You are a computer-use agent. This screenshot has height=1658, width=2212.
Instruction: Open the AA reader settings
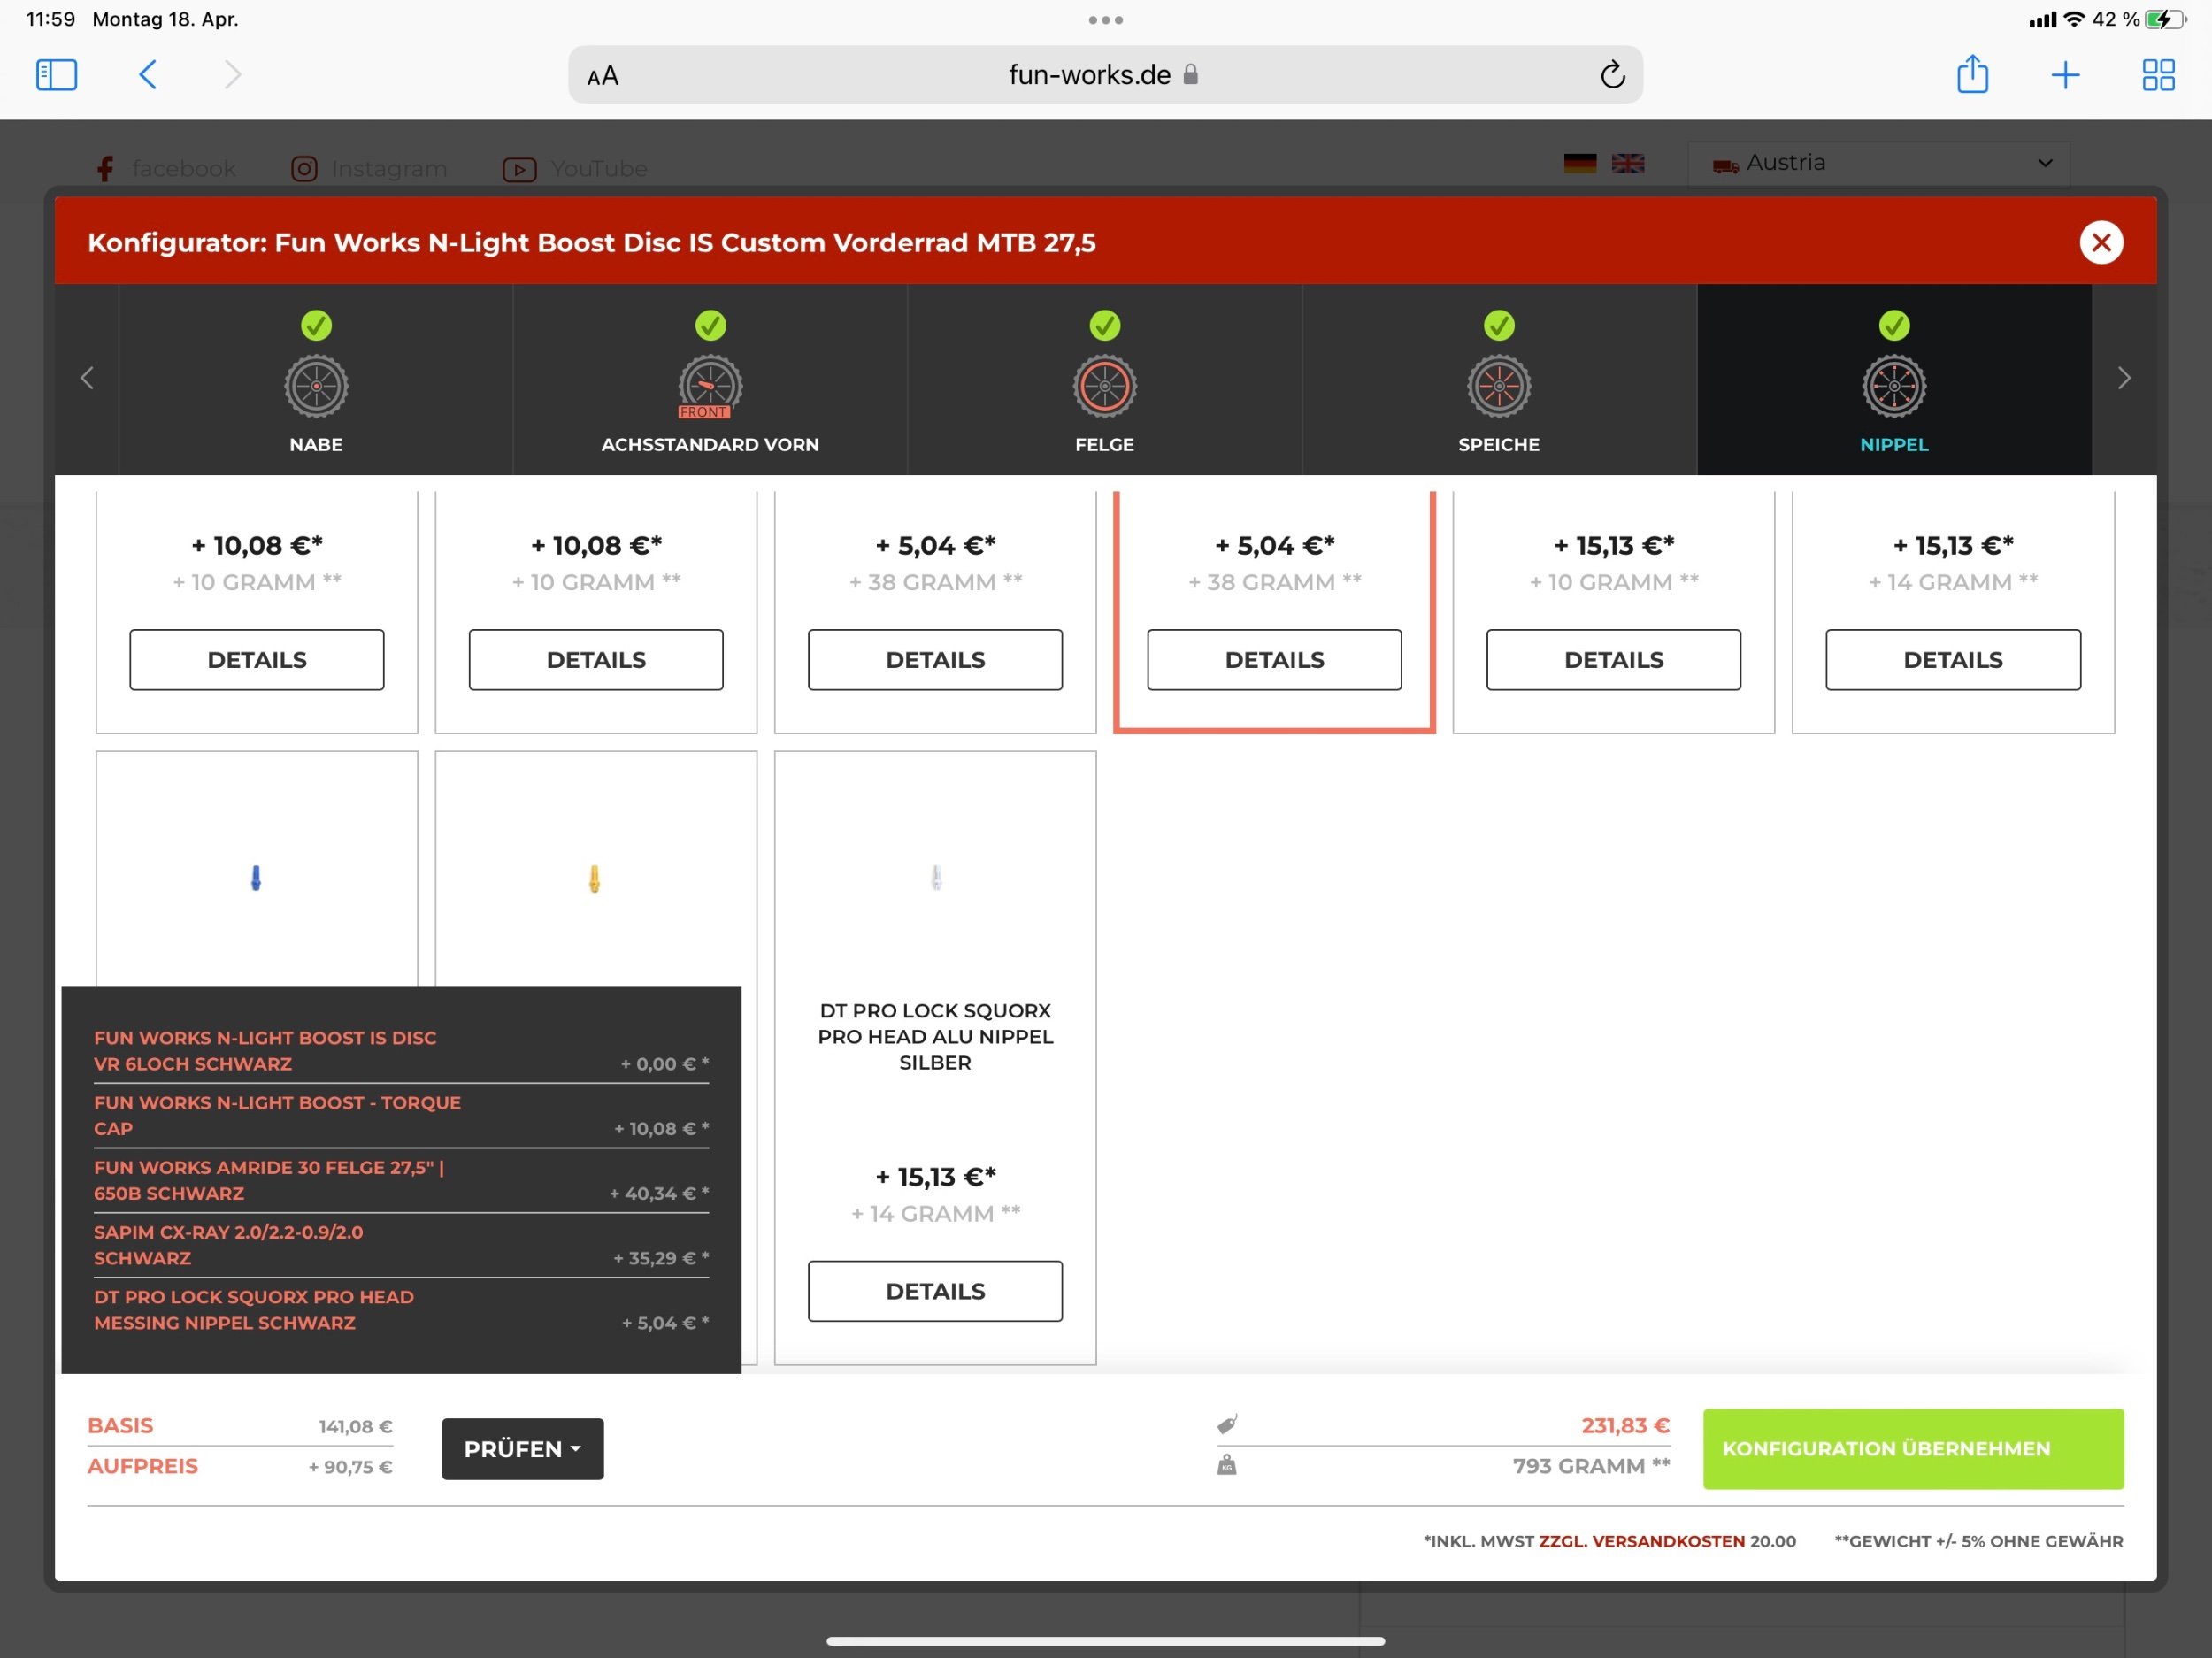click(603, 76)
